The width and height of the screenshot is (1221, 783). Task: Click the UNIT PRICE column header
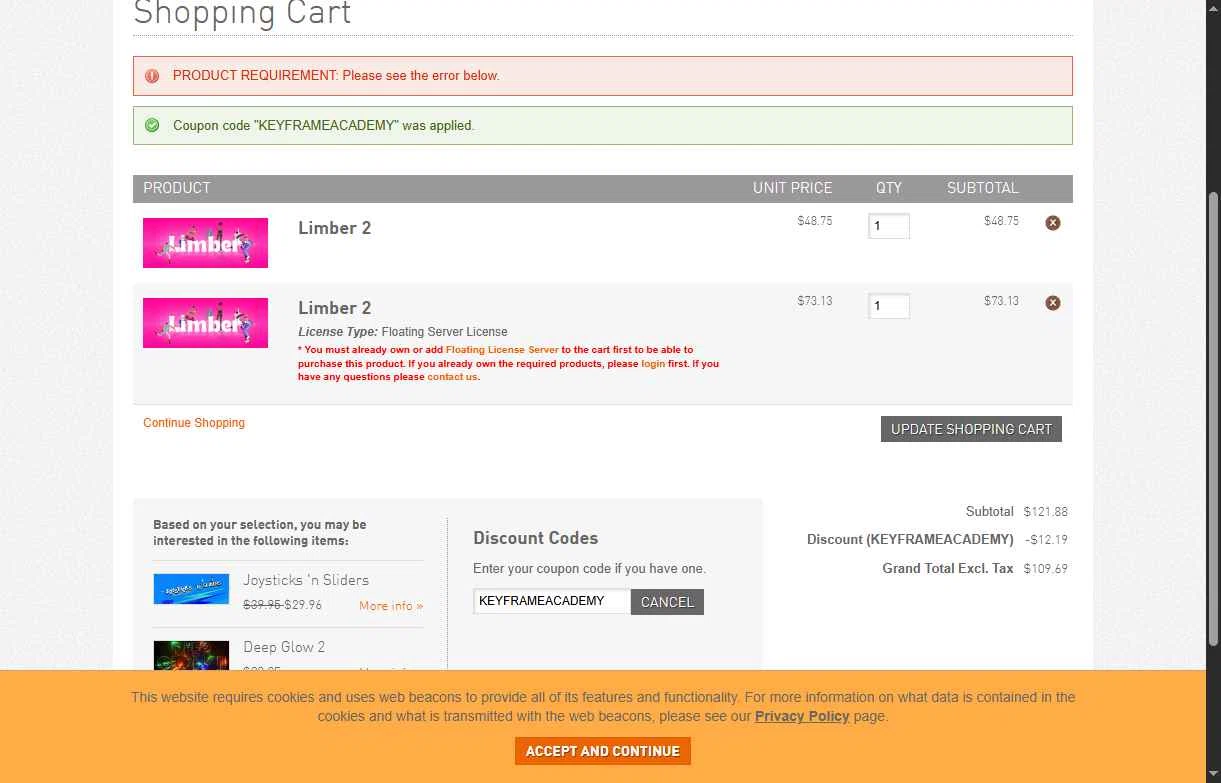tap(792, 188)
